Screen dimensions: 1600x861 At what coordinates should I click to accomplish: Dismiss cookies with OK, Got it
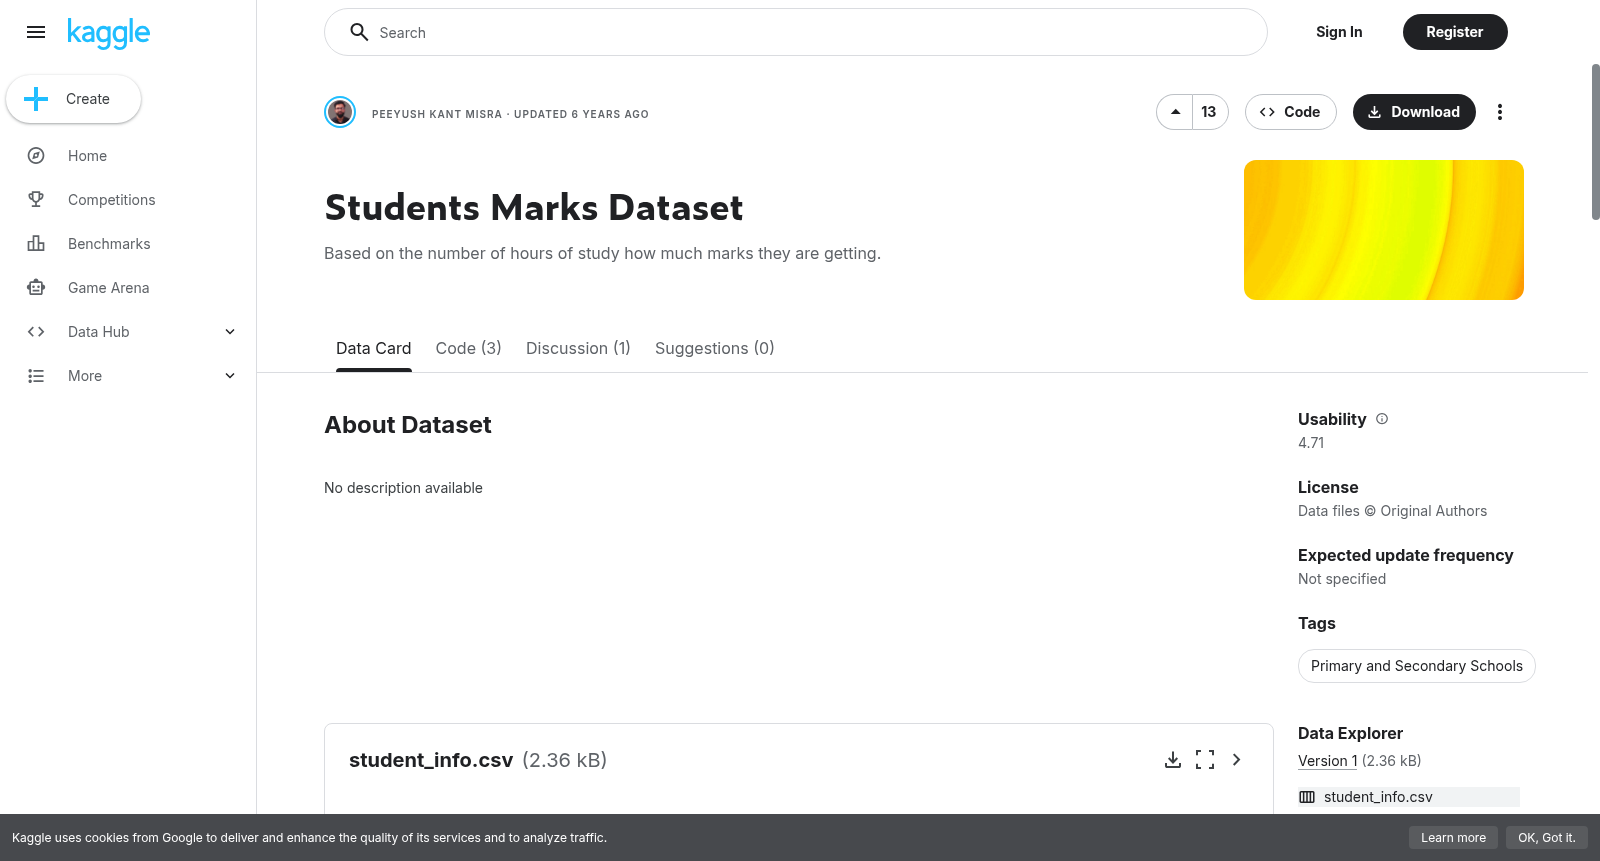pos(1546,838)
